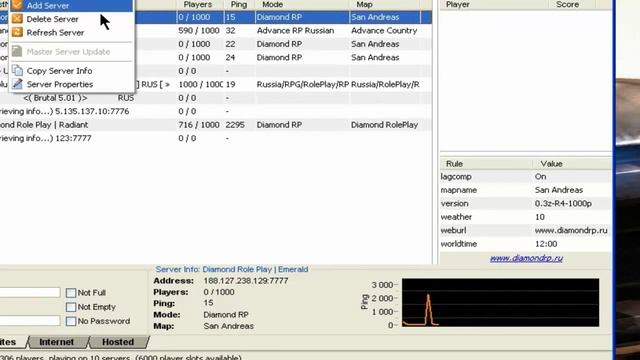
Task: Click the Value column header
Action: [572, 164]
